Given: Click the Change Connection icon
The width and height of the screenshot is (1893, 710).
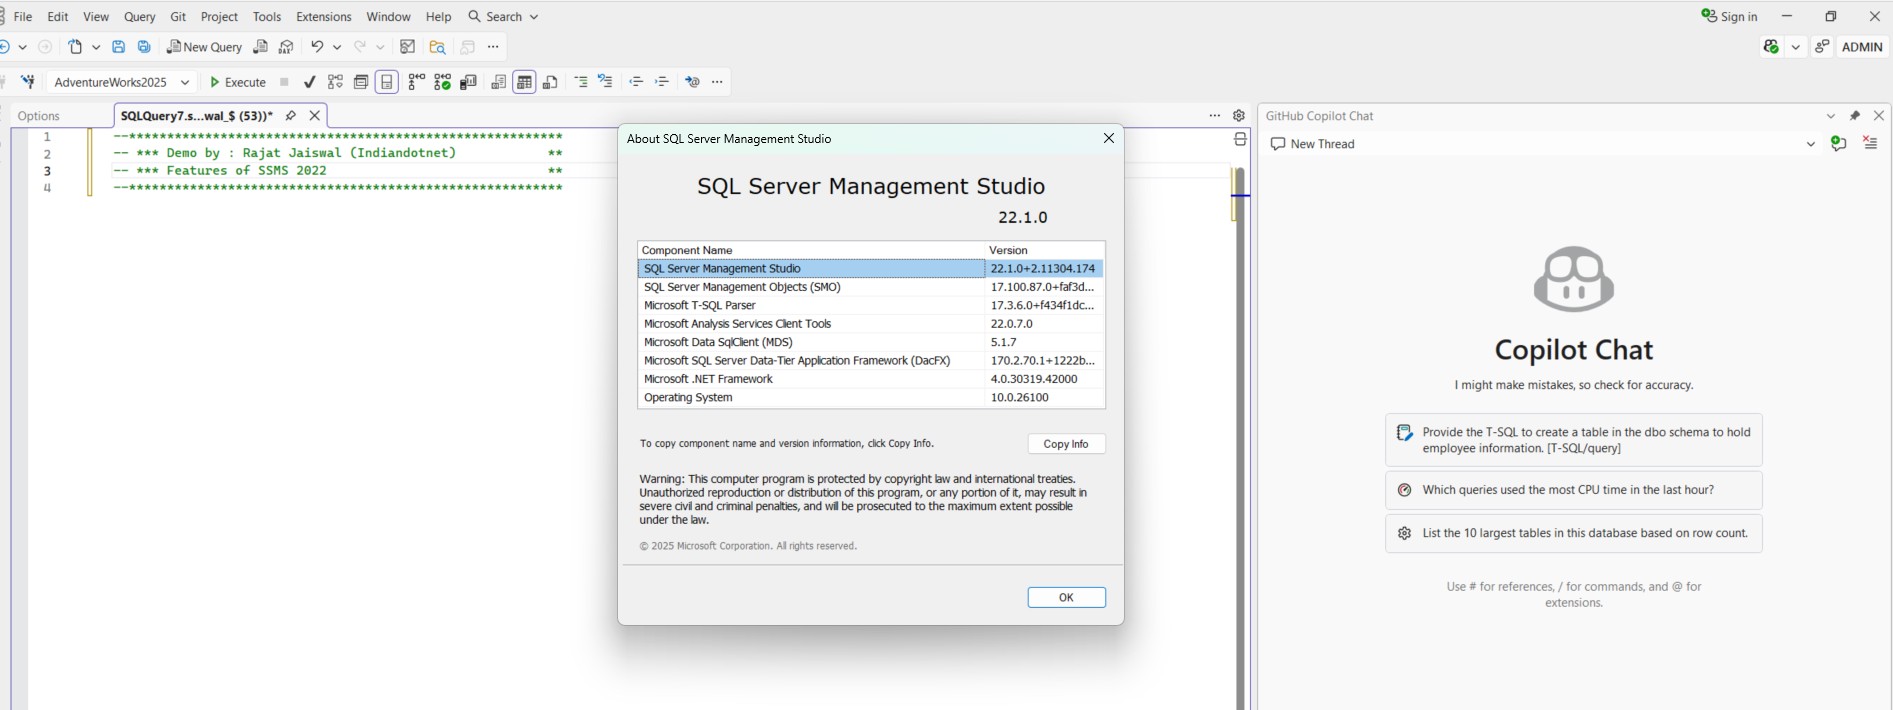Looking at the screenshot, I should [x=28, y=82].
